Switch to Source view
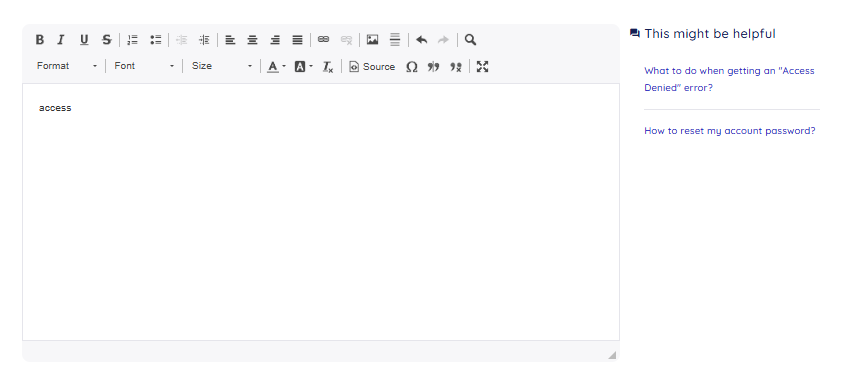862x392 pixels. coord(372,67)
